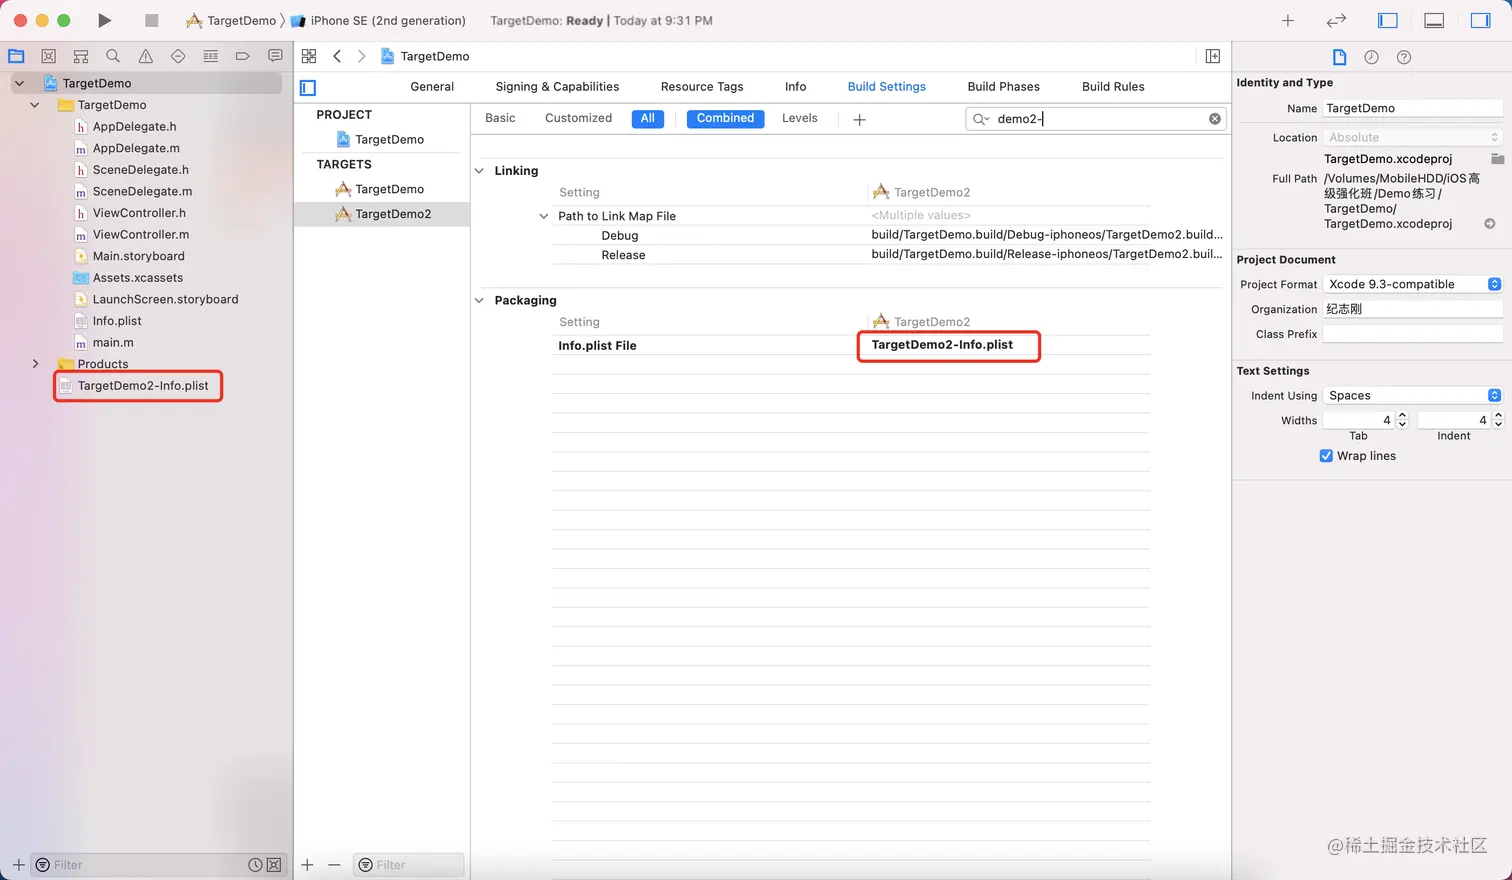The width and height of the screenshot is (1512, 880).
Task: Open the related items grid menu
Action: tap(309, 56)
